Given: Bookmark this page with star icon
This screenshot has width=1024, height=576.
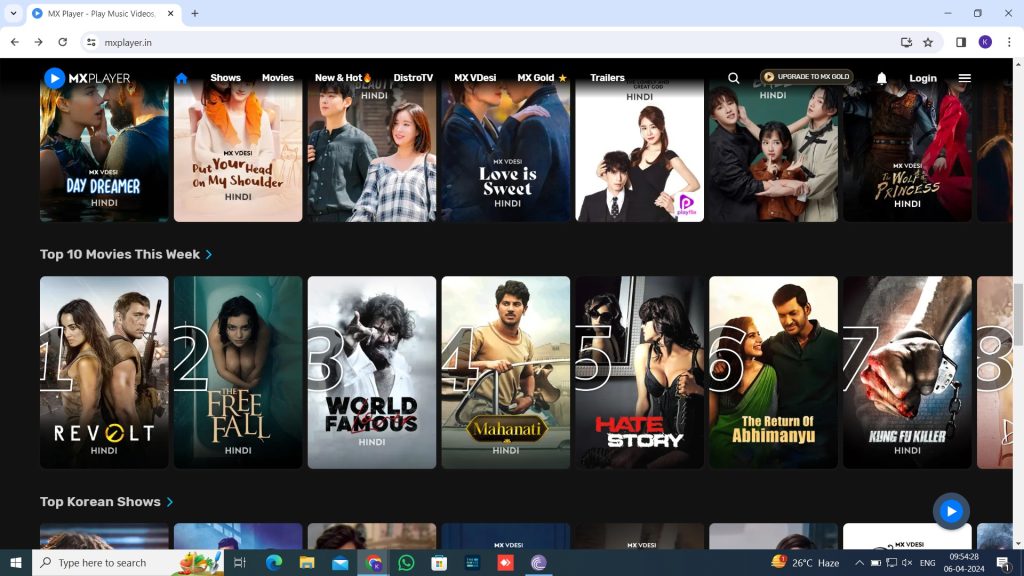Looking at the screenshot, I should click(x=928, y=42).
